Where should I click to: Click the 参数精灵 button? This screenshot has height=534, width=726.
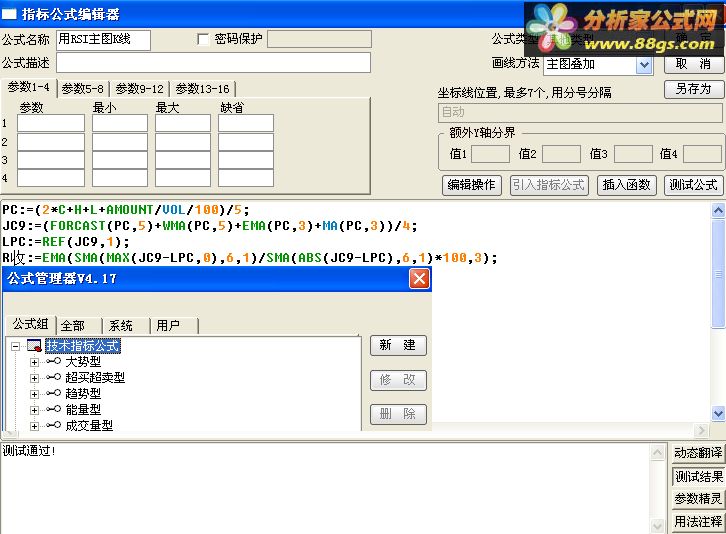[698, 499]
